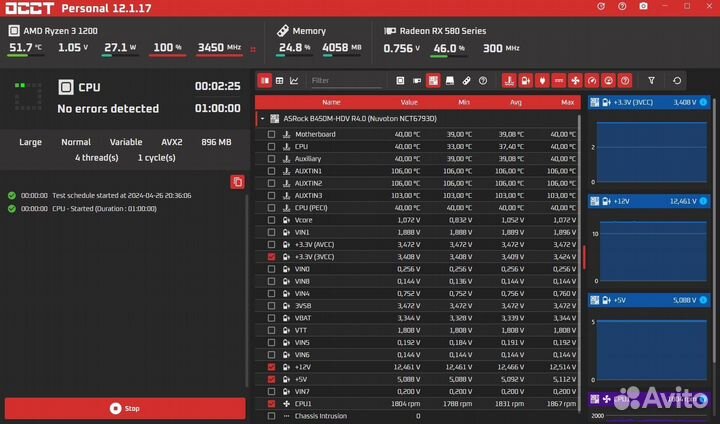Sort table by Max column header
720x424 pixels.
pyautogui.click(x=568, y=102)
